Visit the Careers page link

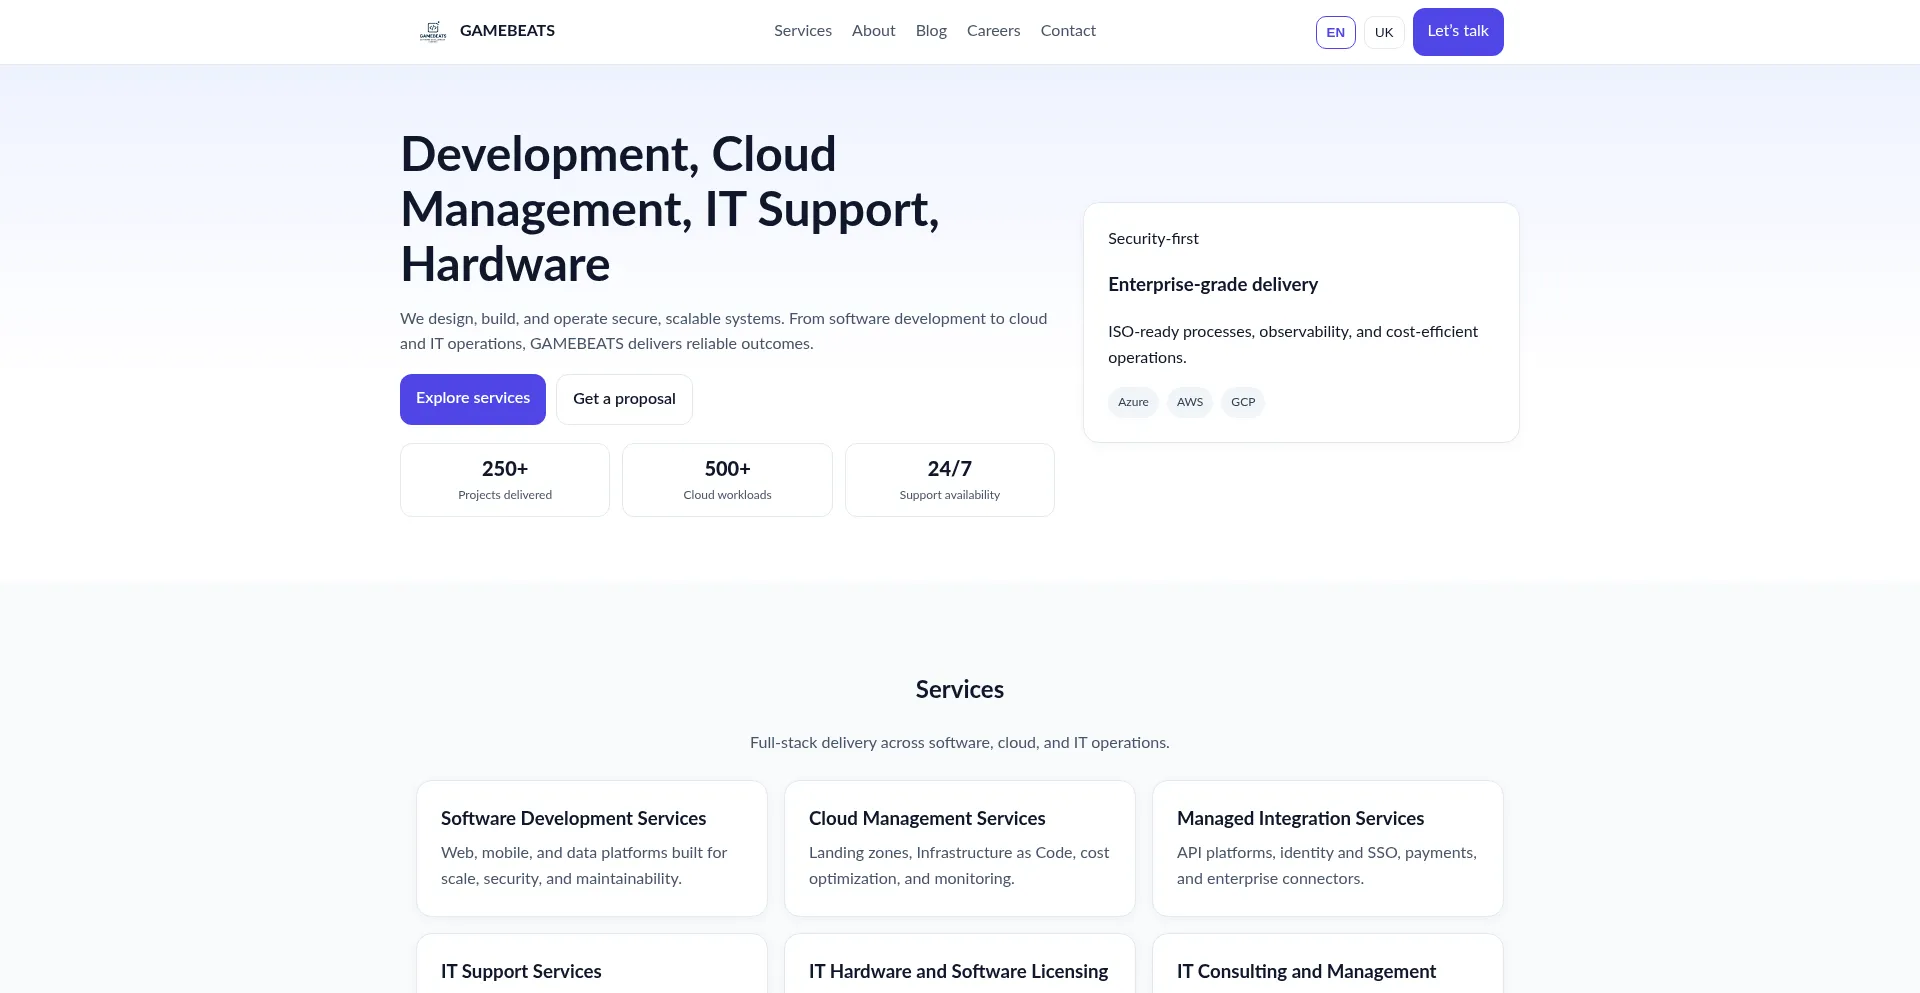(993, 31)
